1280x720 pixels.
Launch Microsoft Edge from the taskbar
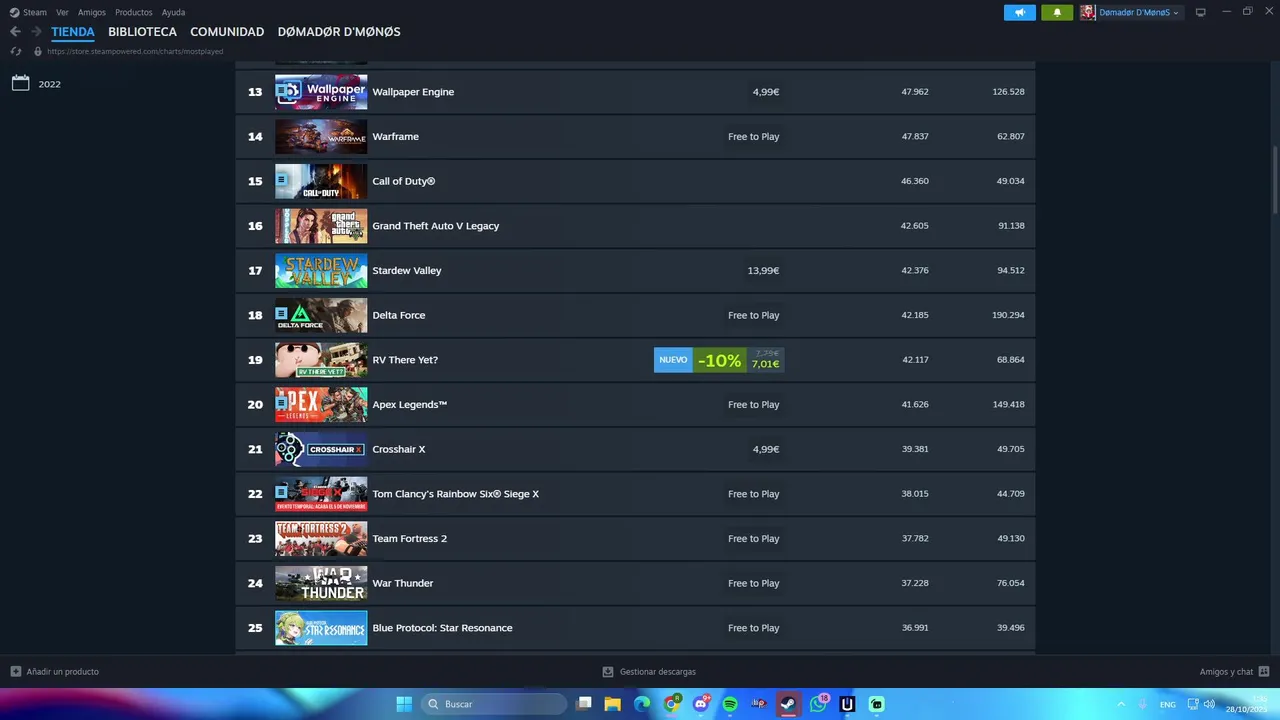642,704
